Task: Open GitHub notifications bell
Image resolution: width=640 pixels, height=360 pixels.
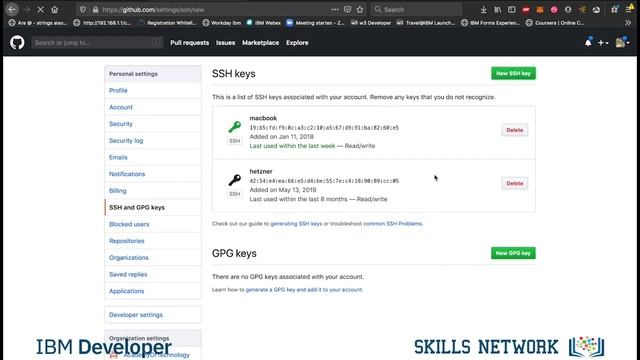Action: coord(588,42)
